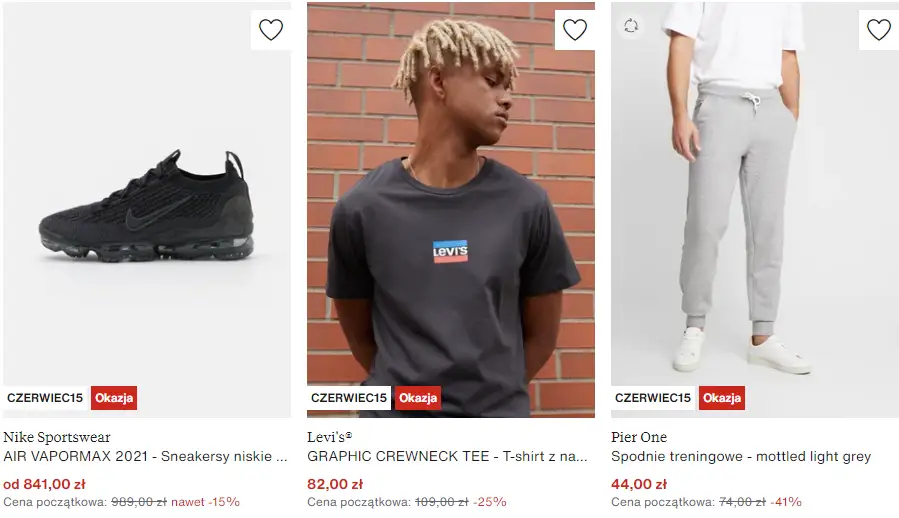The width and height of the screenshot is (899, 518).
Task: Open the black Nike sneaker image
Action: [x=147, y=210]
